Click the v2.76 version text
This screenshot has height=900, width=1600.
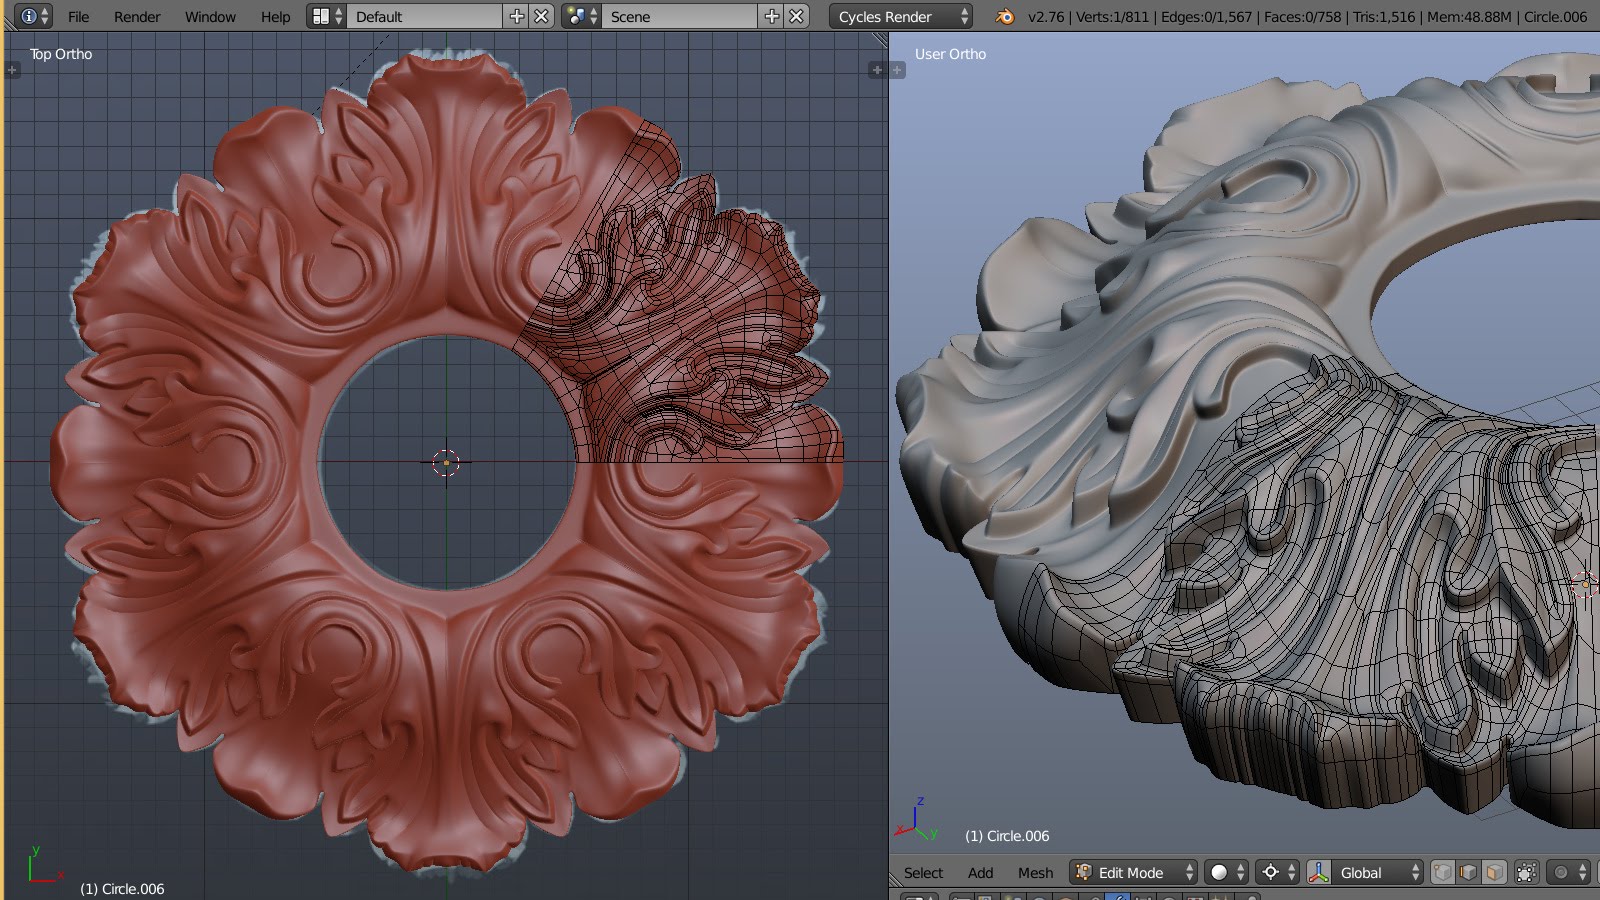[1046, 16]
